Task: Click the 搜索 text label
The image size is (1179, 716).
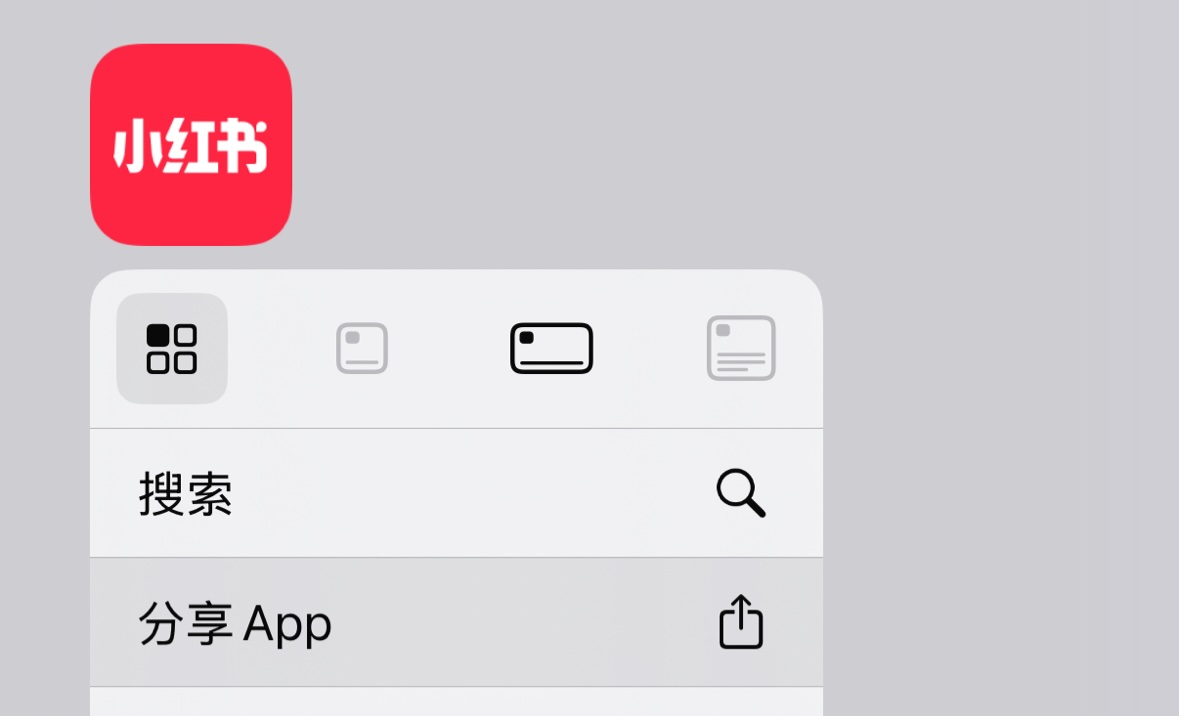Action: (x=186, y=494)
